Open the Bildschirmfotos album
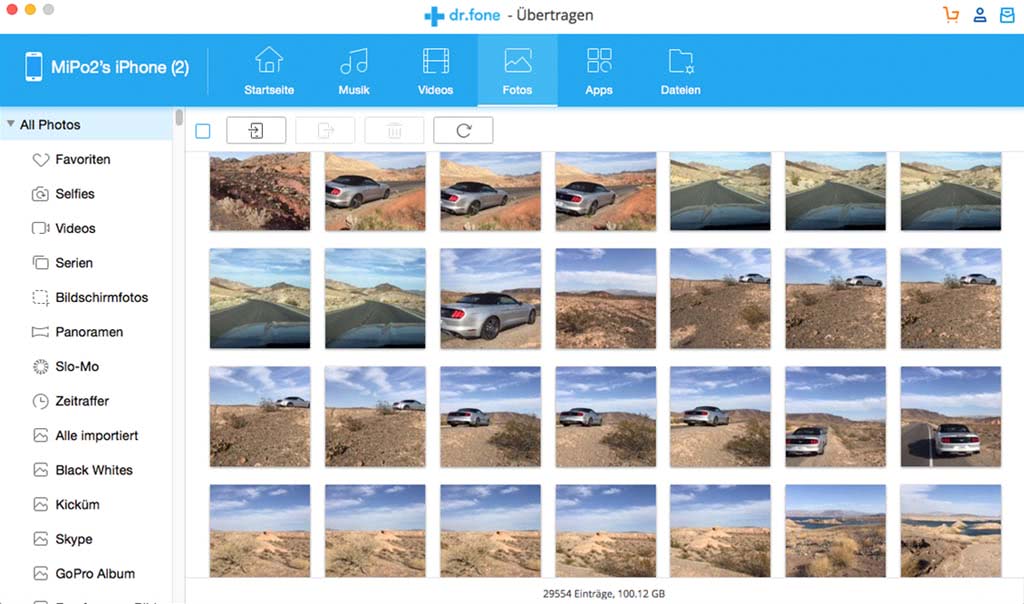The height and width of the screenshot is (604, 1024). [101, 298]
